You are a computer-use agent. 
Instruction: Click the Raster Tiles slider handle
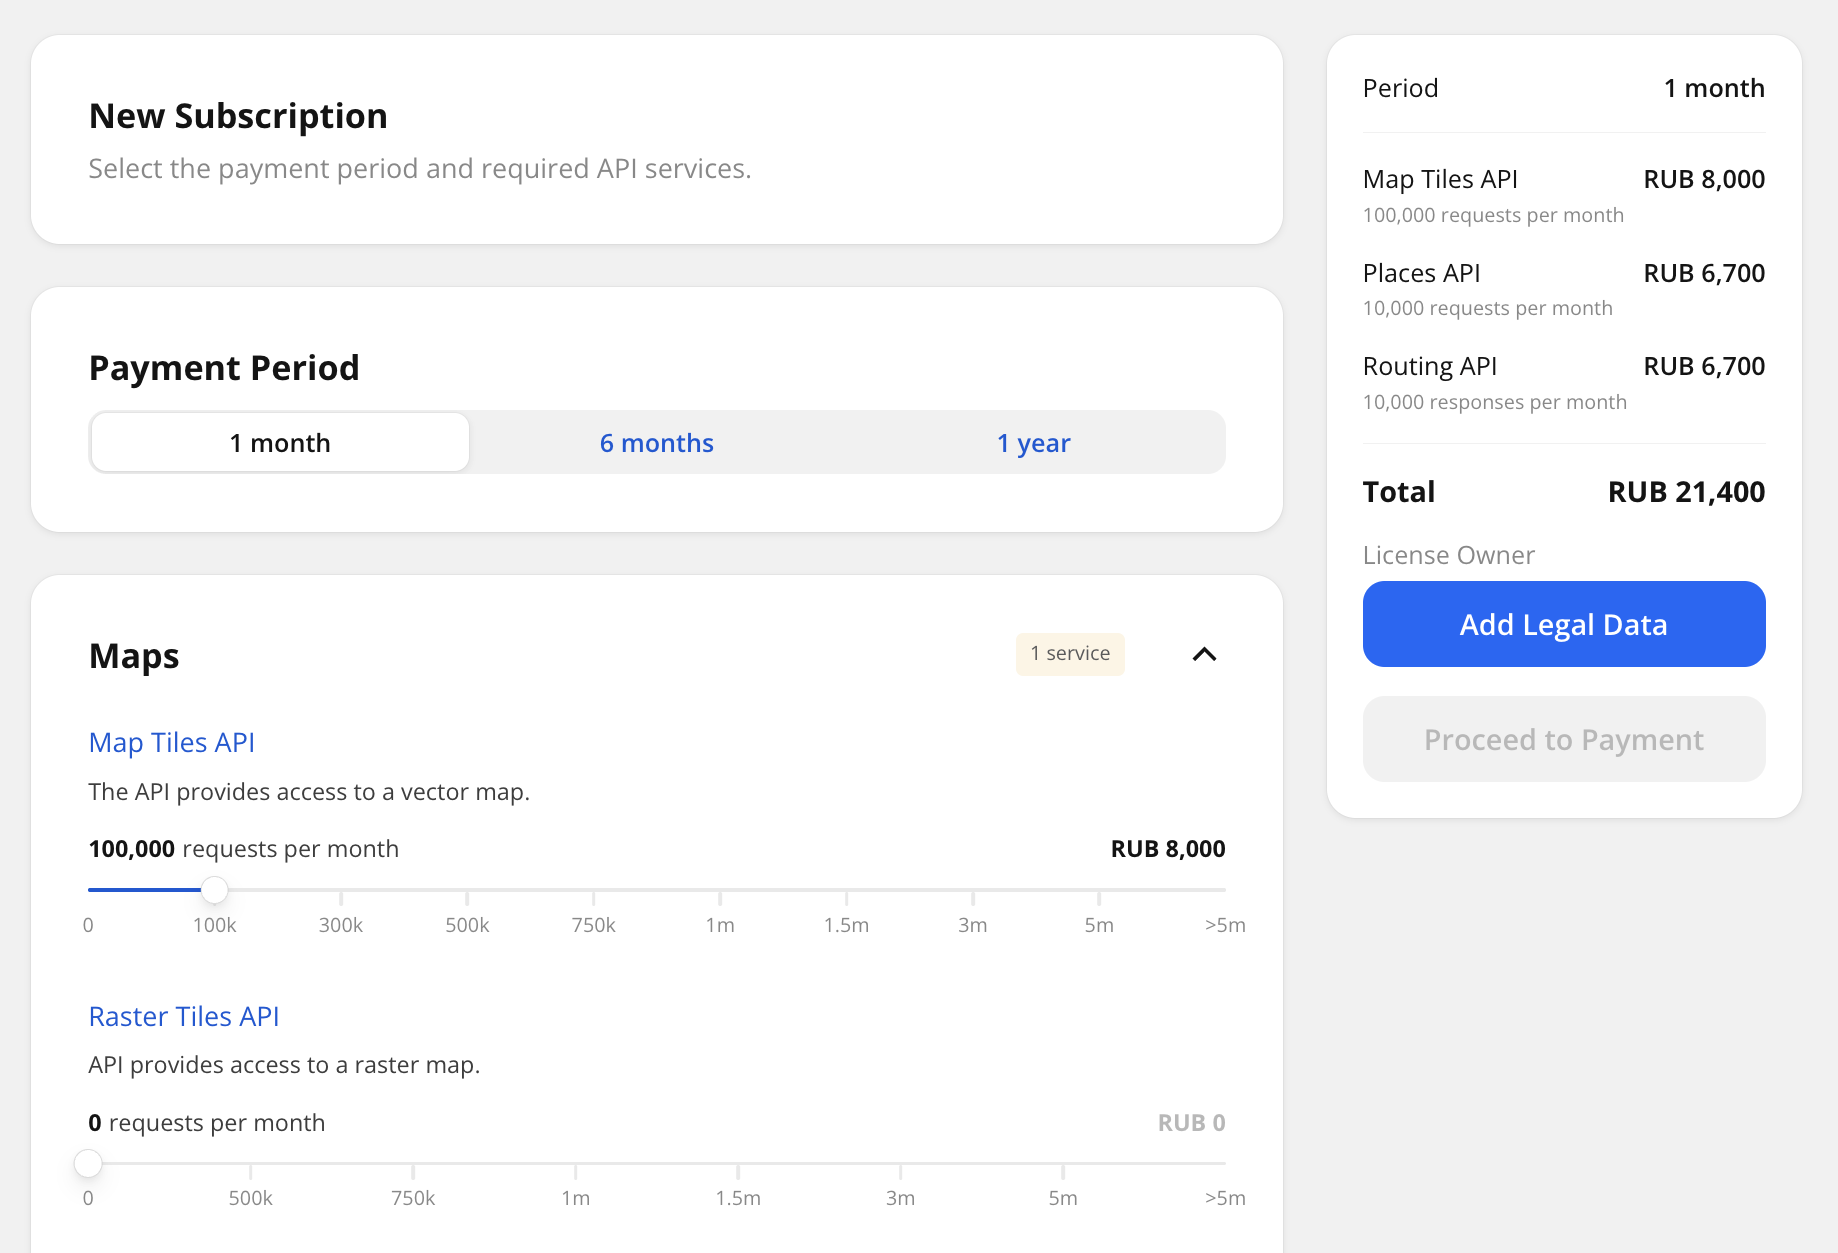click(89, 1163)
